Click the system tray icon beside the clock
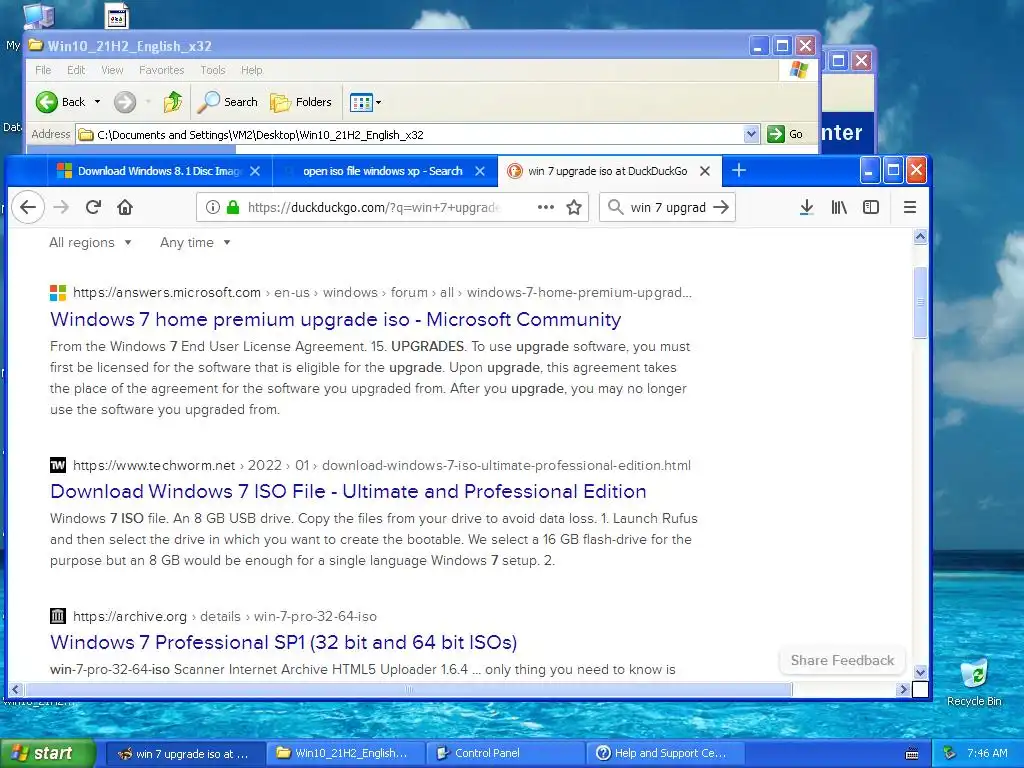 pyautogui.click(x=950, y=753)
